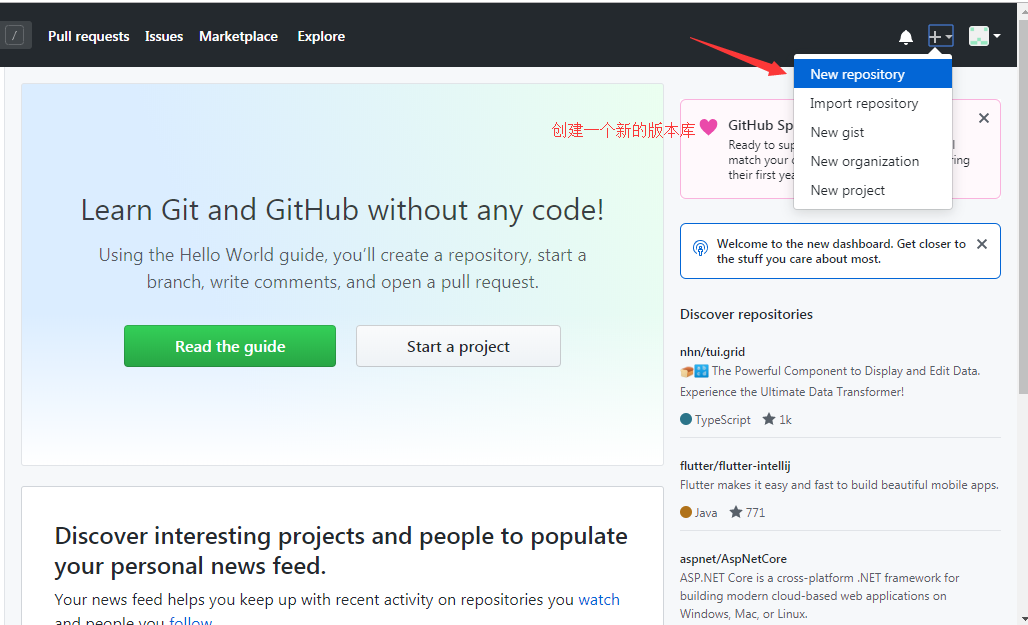Choose New repository from menu
Image resolution: width=1028 pixels, height=625 pixels.
point(873,74)
